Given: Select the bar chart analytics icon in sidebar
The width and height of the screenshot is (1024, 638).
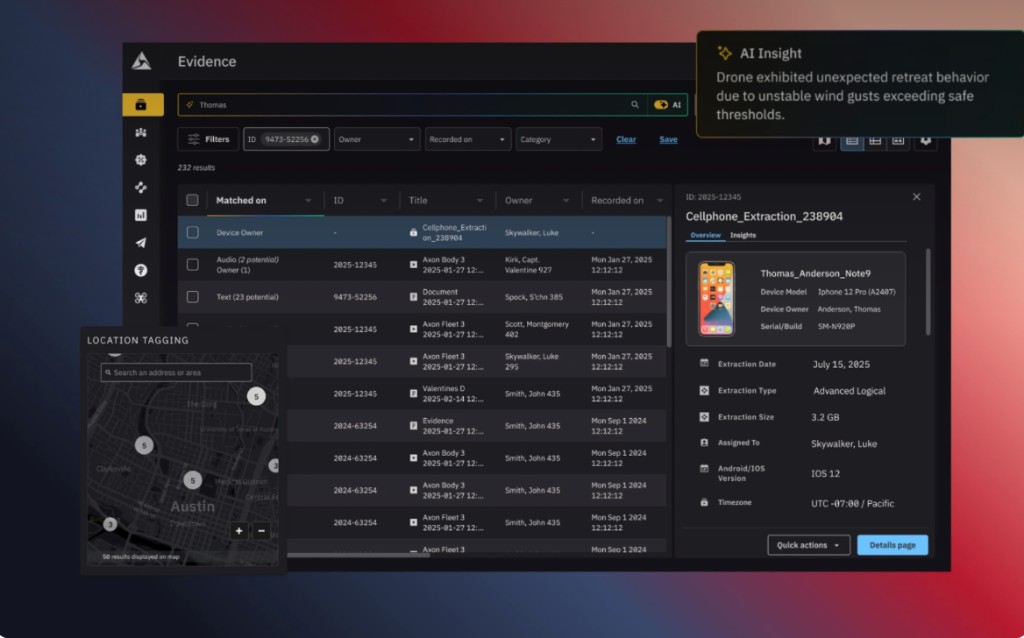Looking at the screenshot, I should coord(141,214).
